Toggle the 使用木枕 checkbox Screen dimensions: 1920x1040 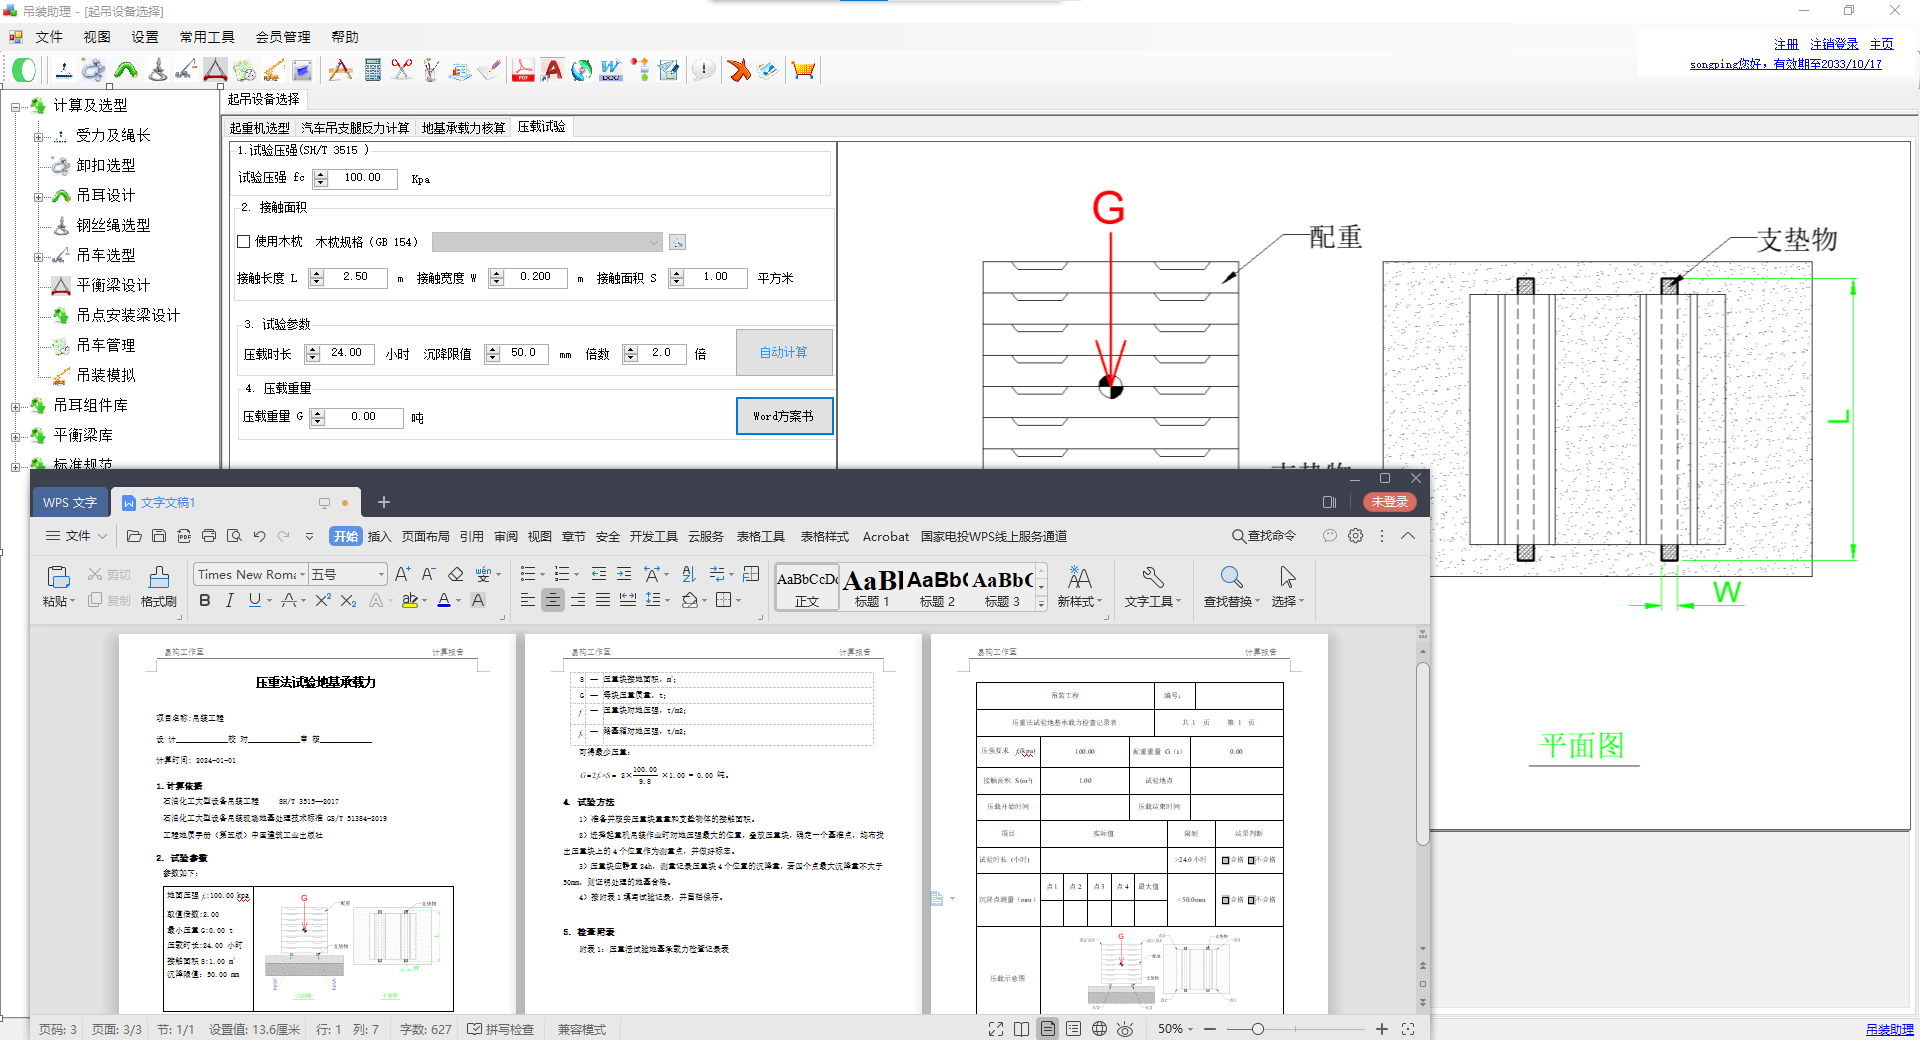point(243,241)
